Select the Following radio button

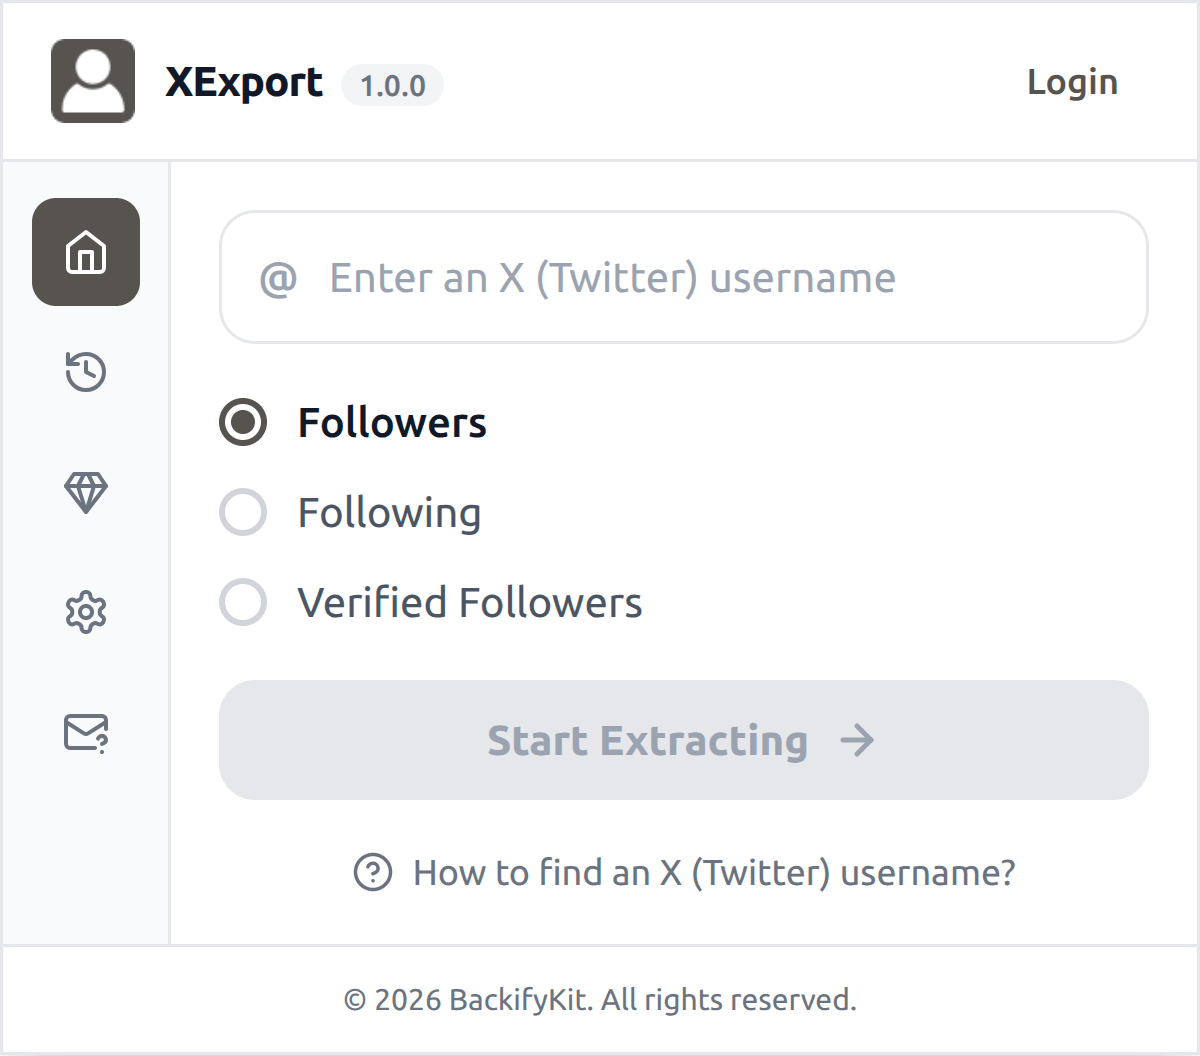[243, 512]
